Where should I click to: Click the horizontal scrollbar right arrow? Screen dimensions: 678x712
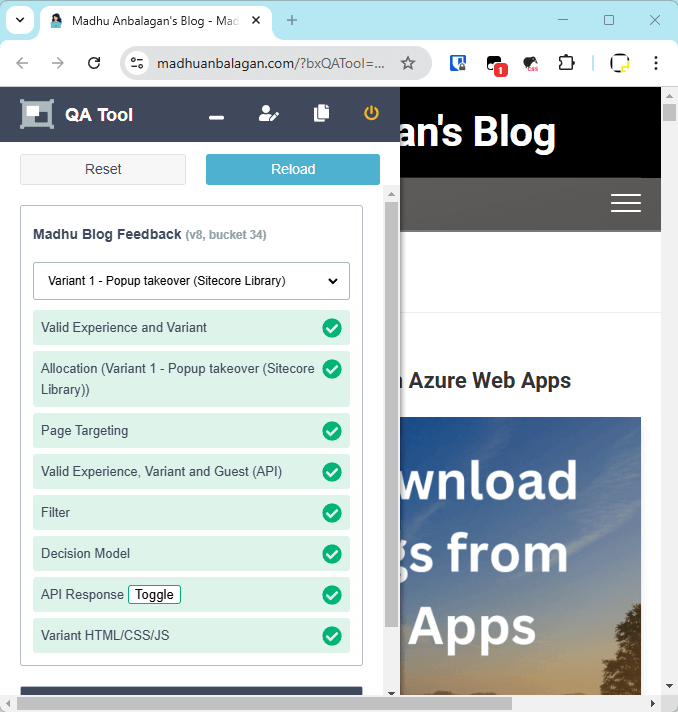pyautogui.click(x=653, y=703)
